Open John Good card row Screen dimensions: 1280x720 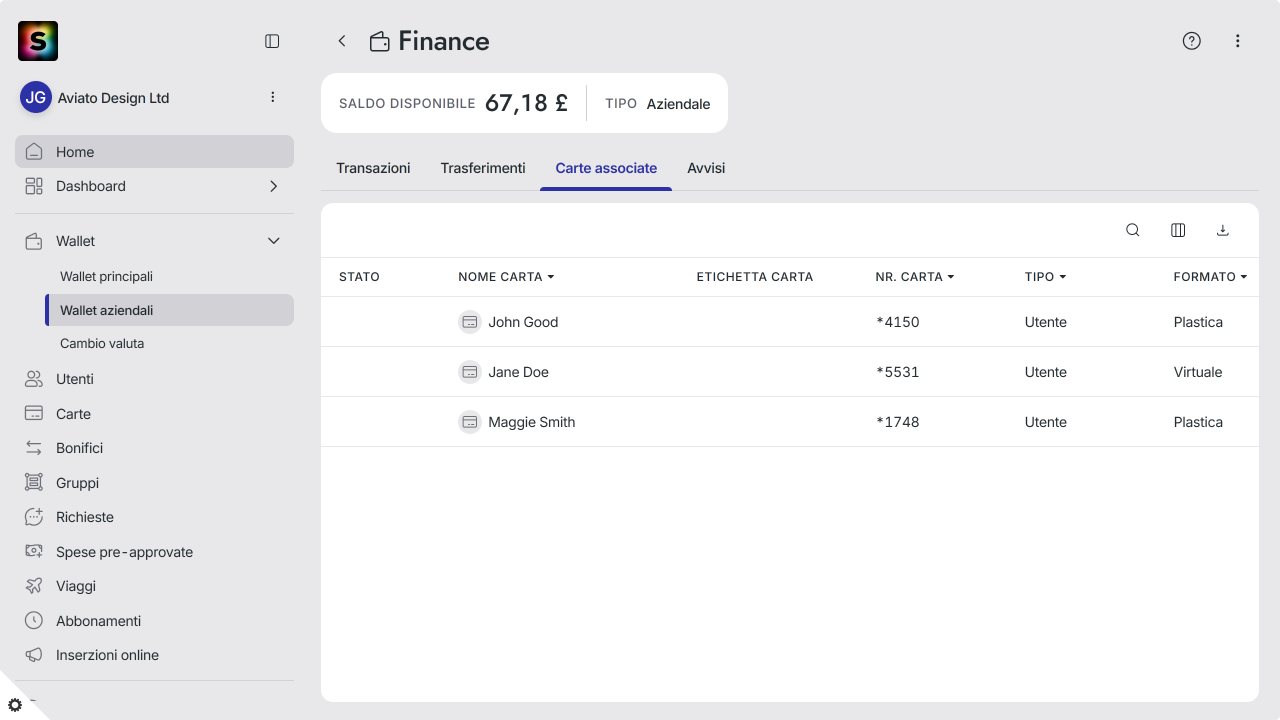pos(790,322)
